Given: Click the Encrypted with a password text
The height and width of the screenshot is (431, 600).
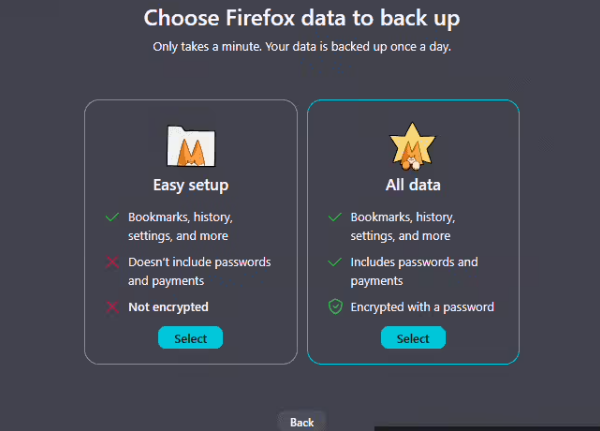Looking at the screenshot, I should click(x=422, y=307).
